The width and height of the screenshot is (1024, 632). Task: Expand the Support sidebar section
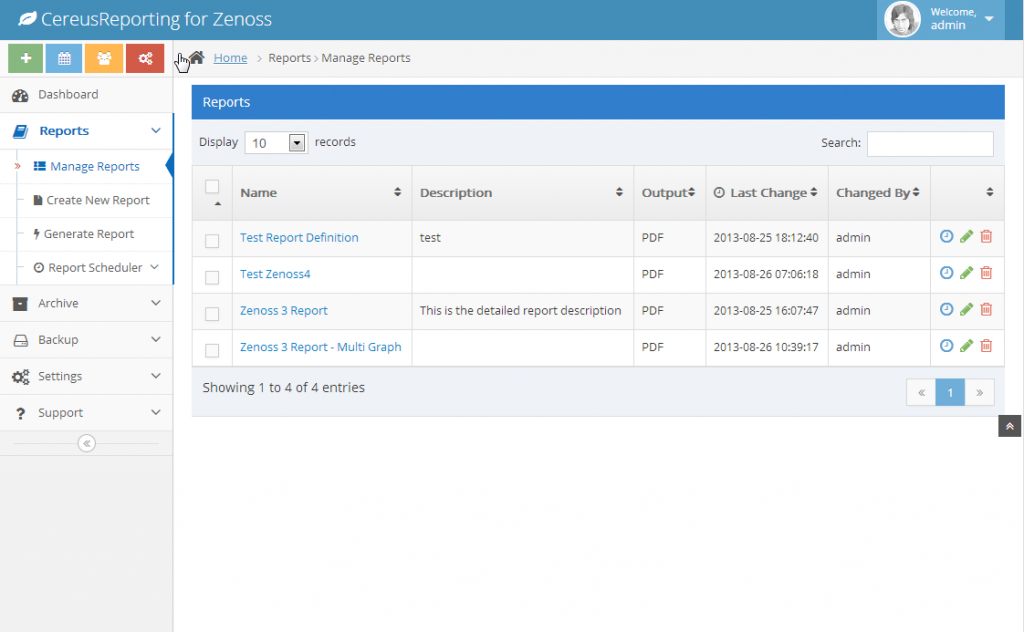pyautogui.click(x=86, y=413)
